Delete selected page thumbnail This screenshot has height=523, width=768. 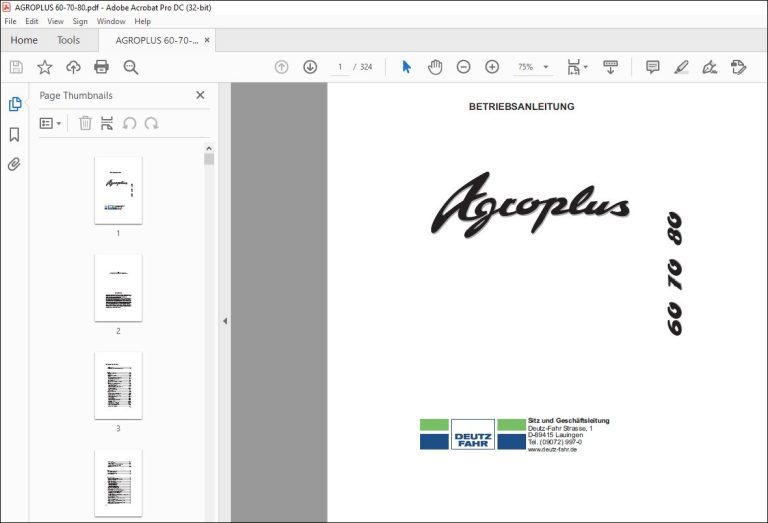click(x=85, y=123)
